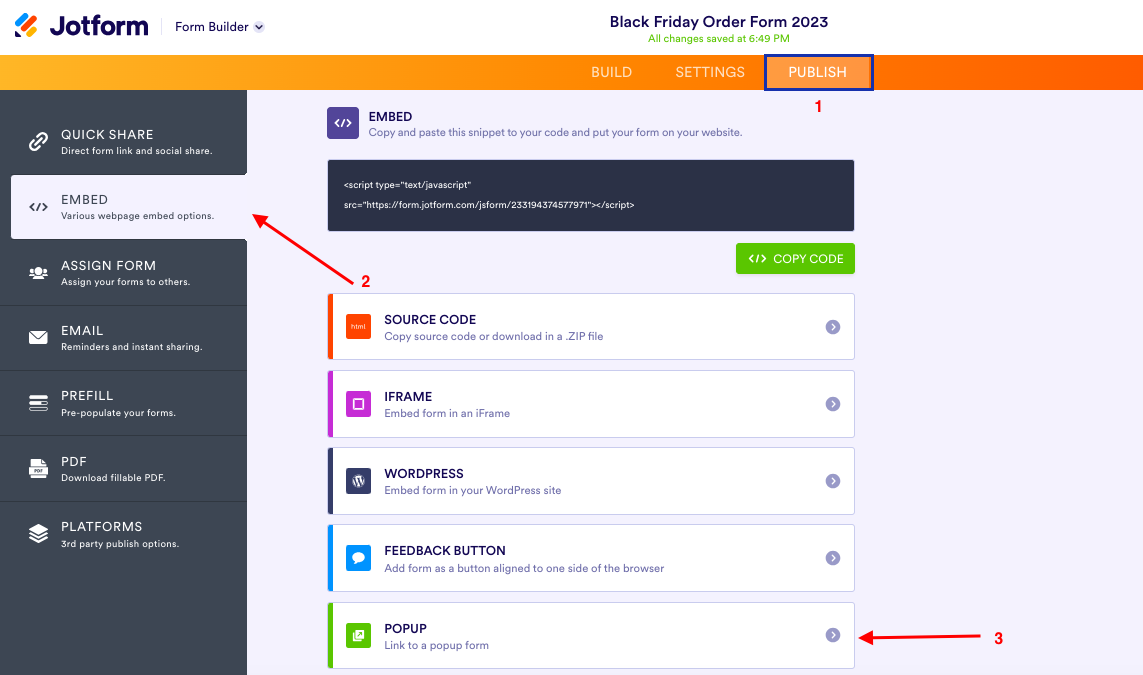The image size is (1143, 675).
Task: Open the Popup embed option
Action: (x=590, y=636)
